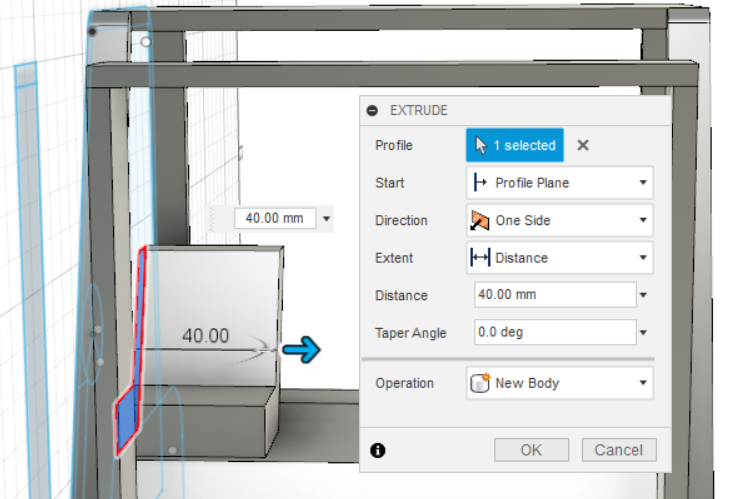Open the Direction dropdown showing One Side
Viewport: 732px width, 499px height.
559,220
